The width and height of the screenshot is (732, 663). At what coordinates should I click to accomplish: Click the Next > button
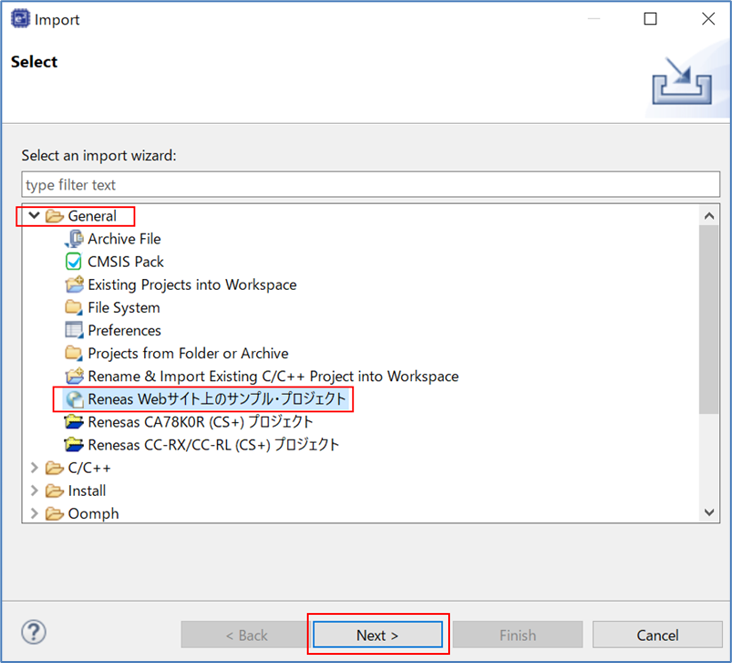[378, 635]
